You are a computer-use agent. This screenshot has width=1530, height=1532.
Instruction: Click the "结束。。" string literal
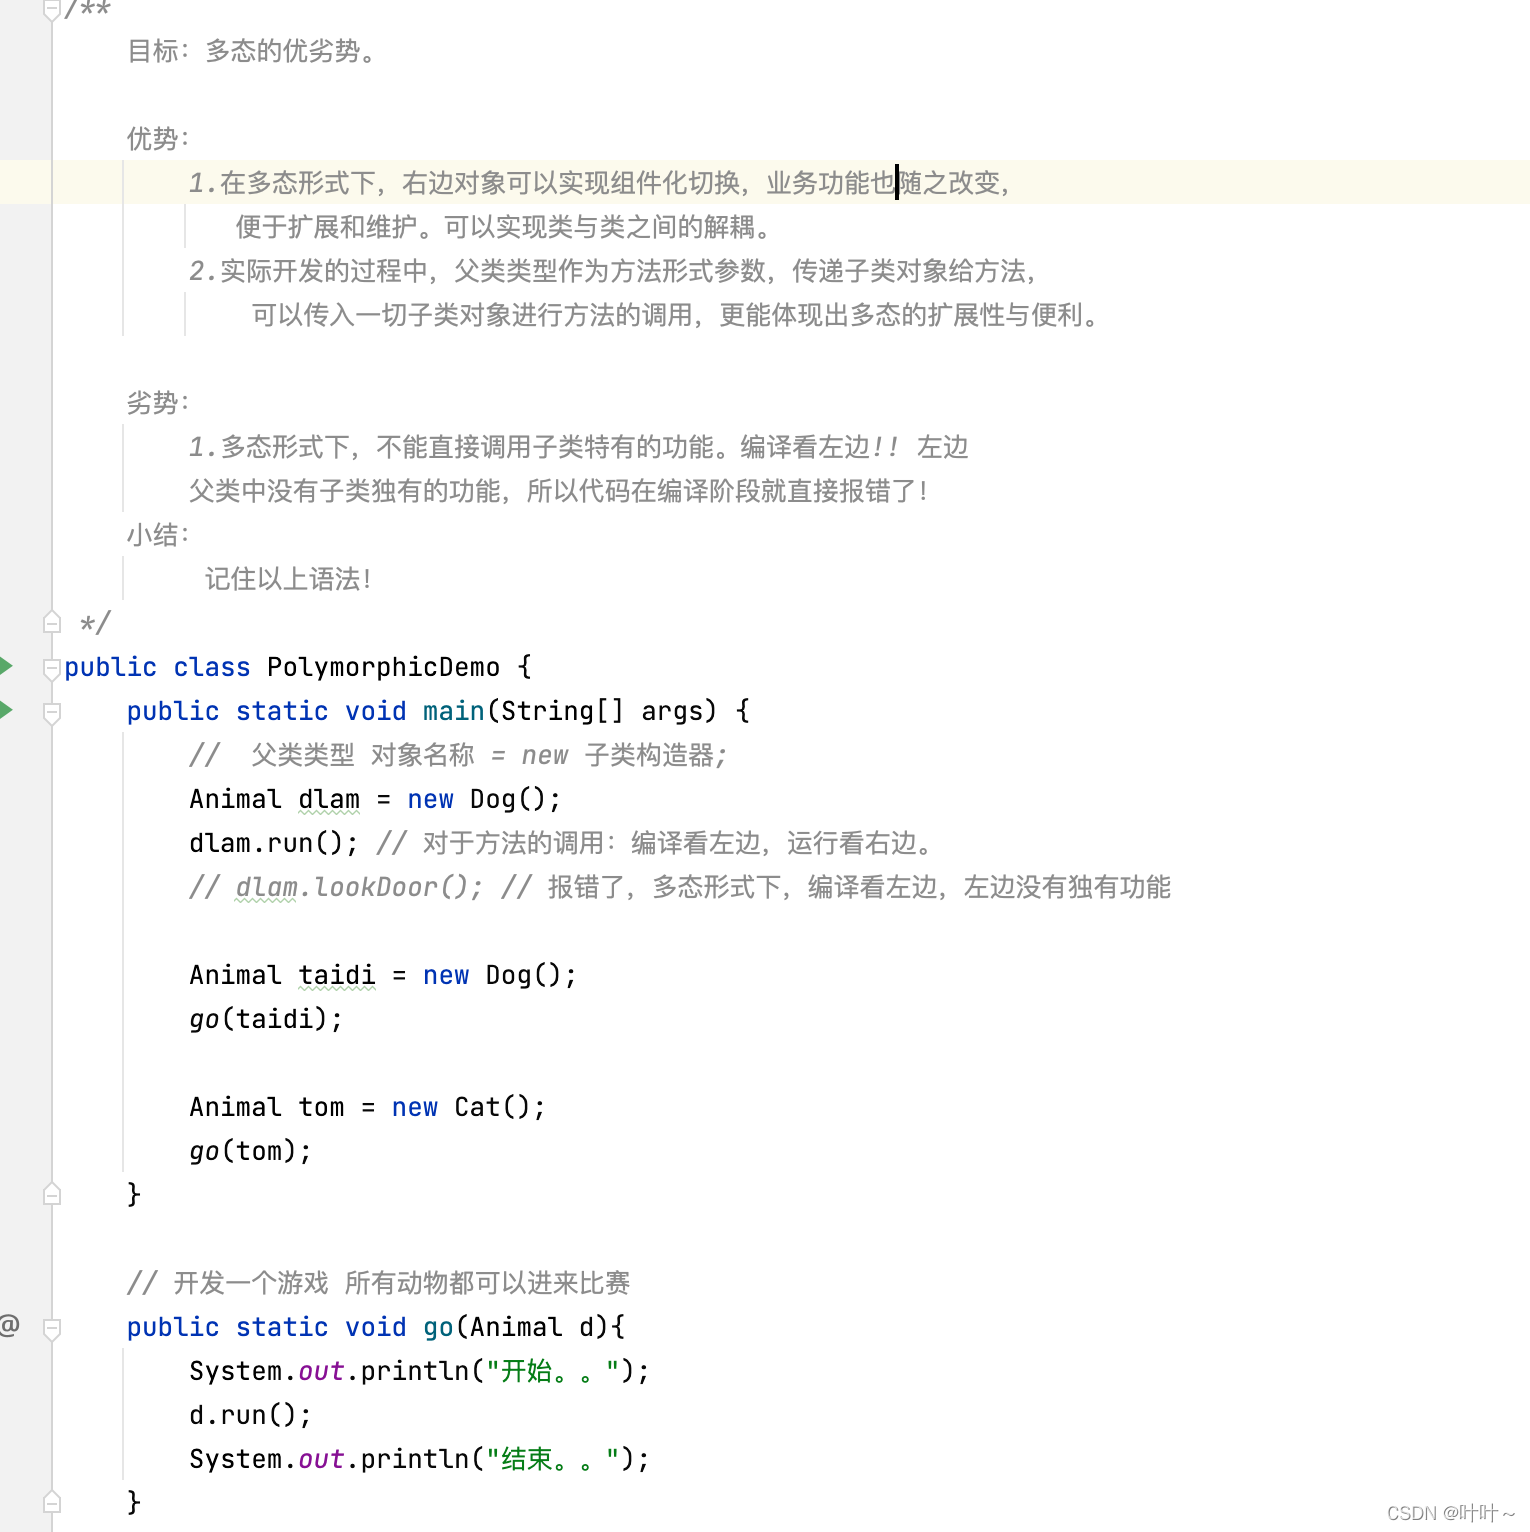point(552,1459)
